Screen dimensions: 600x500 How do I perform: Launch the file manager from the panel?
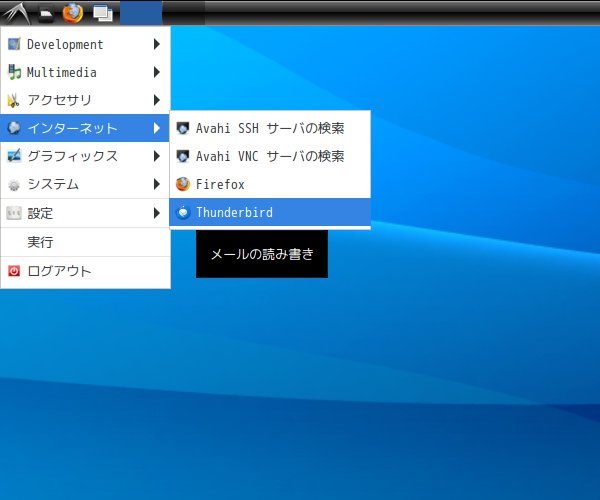coord(46,13)
